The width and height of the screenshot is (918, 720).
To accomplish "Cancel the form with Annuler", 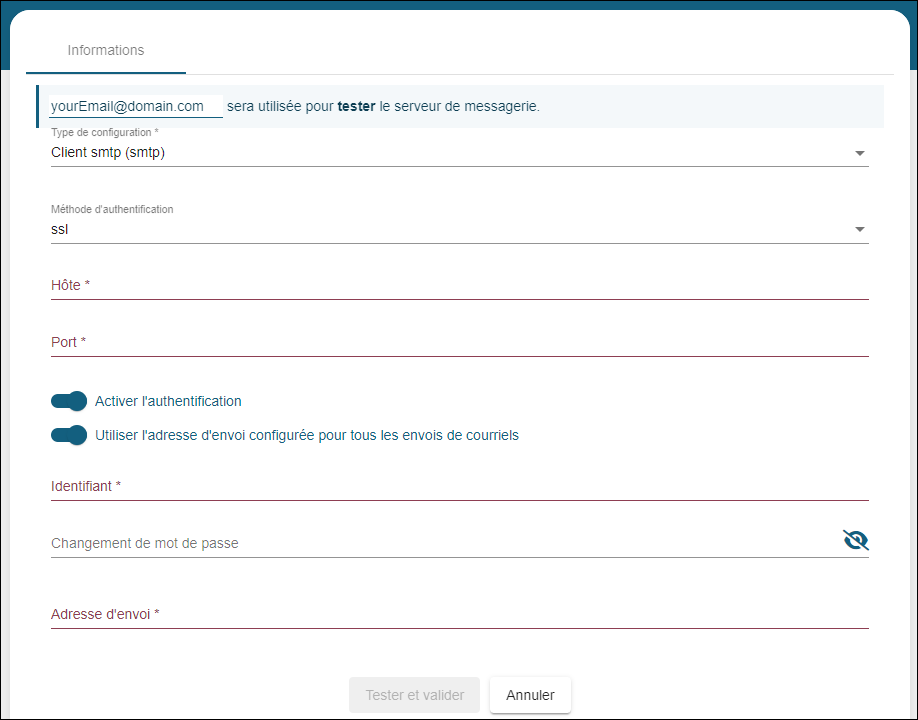I will (530, 695).
